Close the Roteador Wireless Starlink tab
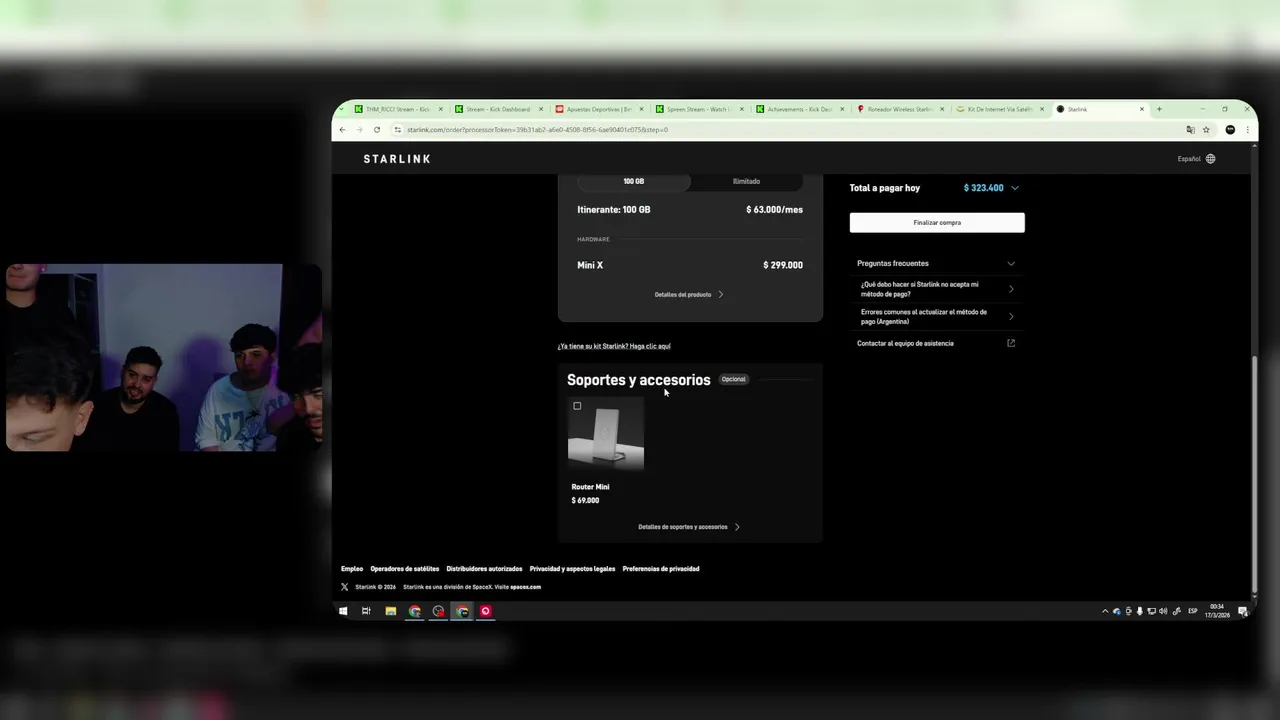Viewport: 1280px width, 720px height. tap(942, 109)
